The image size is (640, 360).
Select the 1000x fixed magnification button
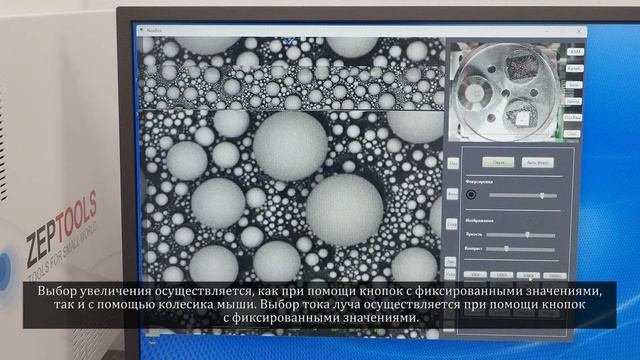coord(502,275)
